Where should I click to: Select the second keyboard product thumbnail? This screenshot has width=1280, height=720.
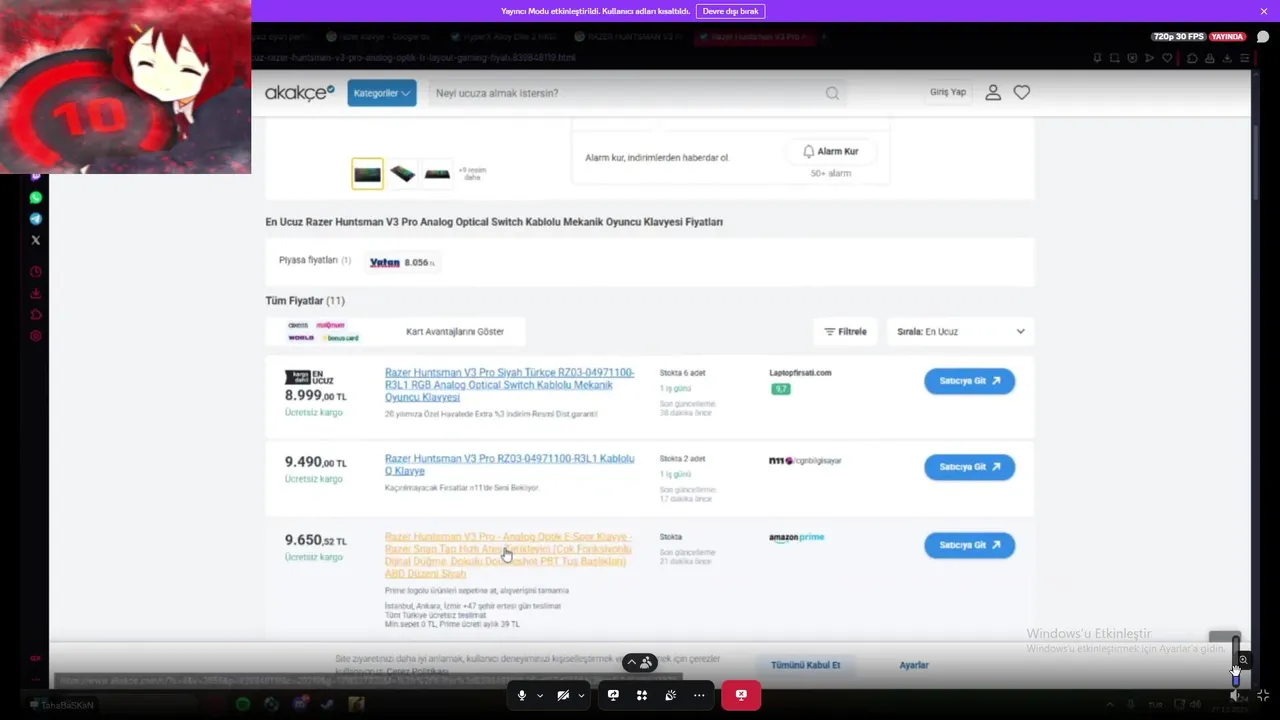coord(402,174)
